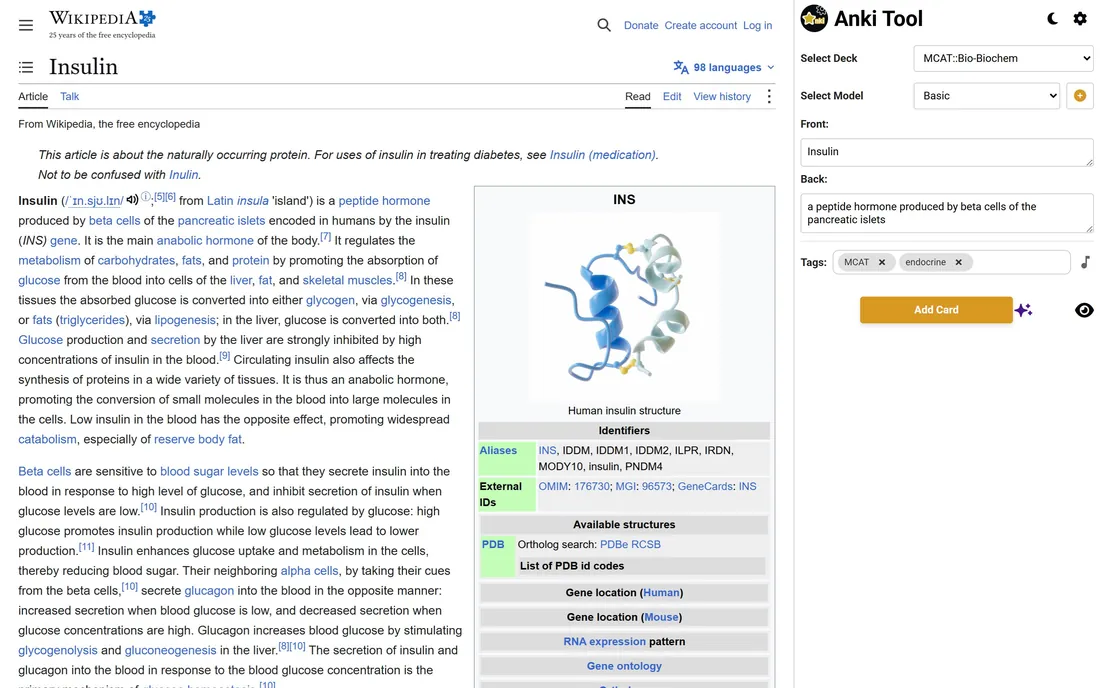Click the lipogenesis link
This screenshot has width=1100, height=688.
[185, 320]
